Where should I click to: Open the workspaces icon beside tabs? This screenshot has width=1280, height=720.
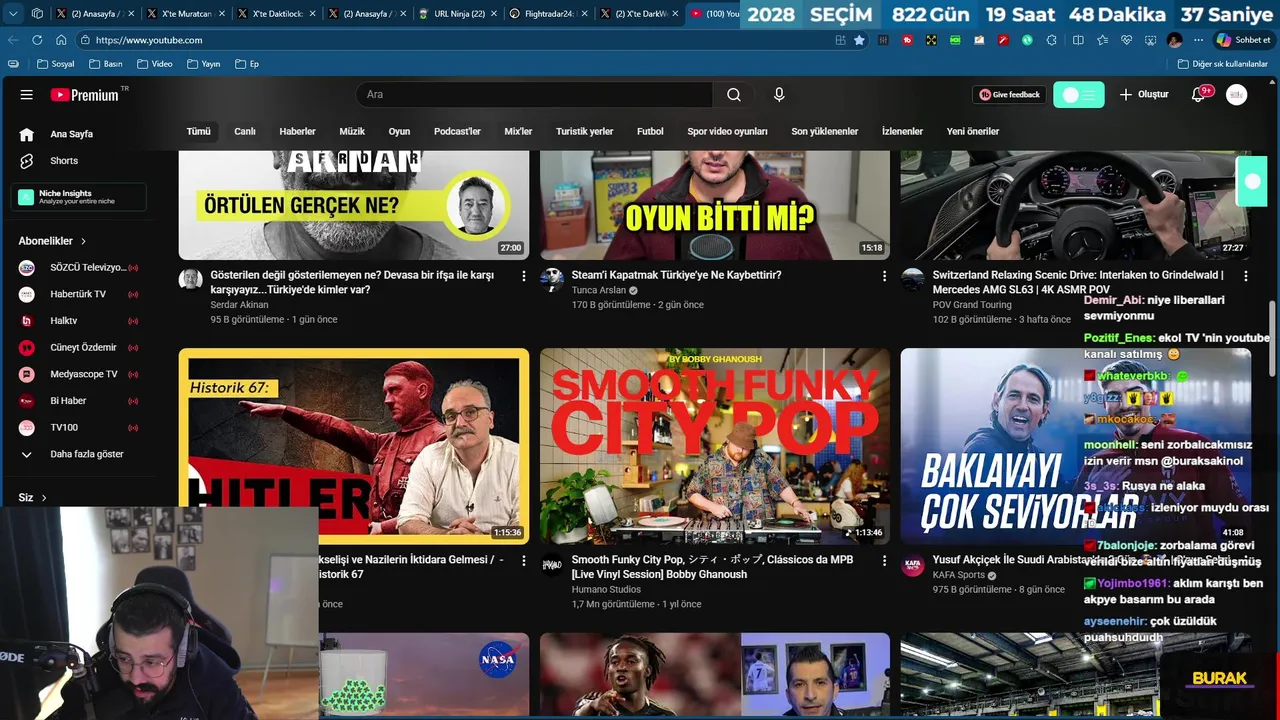point(37,14)
